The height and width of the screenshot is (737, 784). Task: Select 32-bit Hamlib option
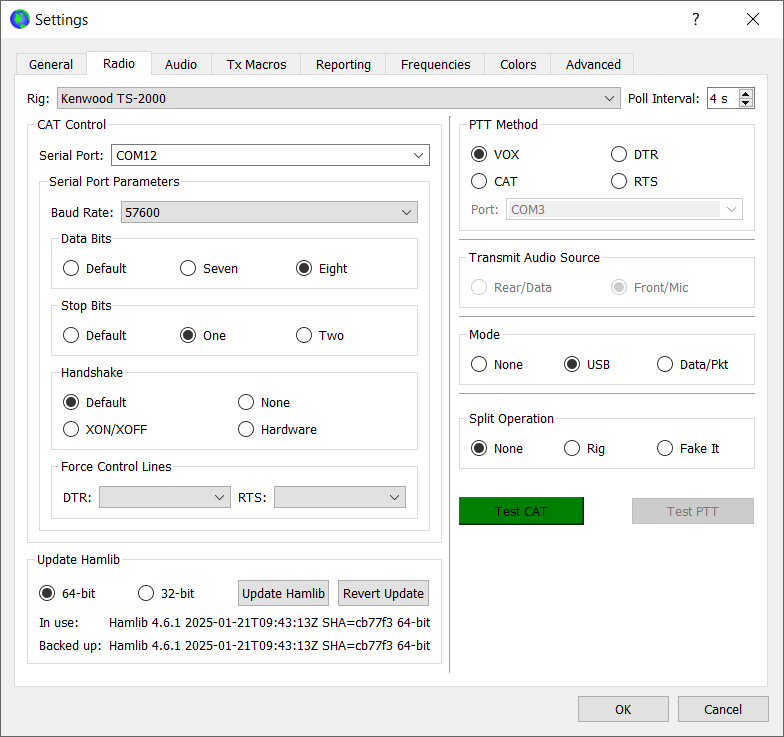[x=146, y=593]
